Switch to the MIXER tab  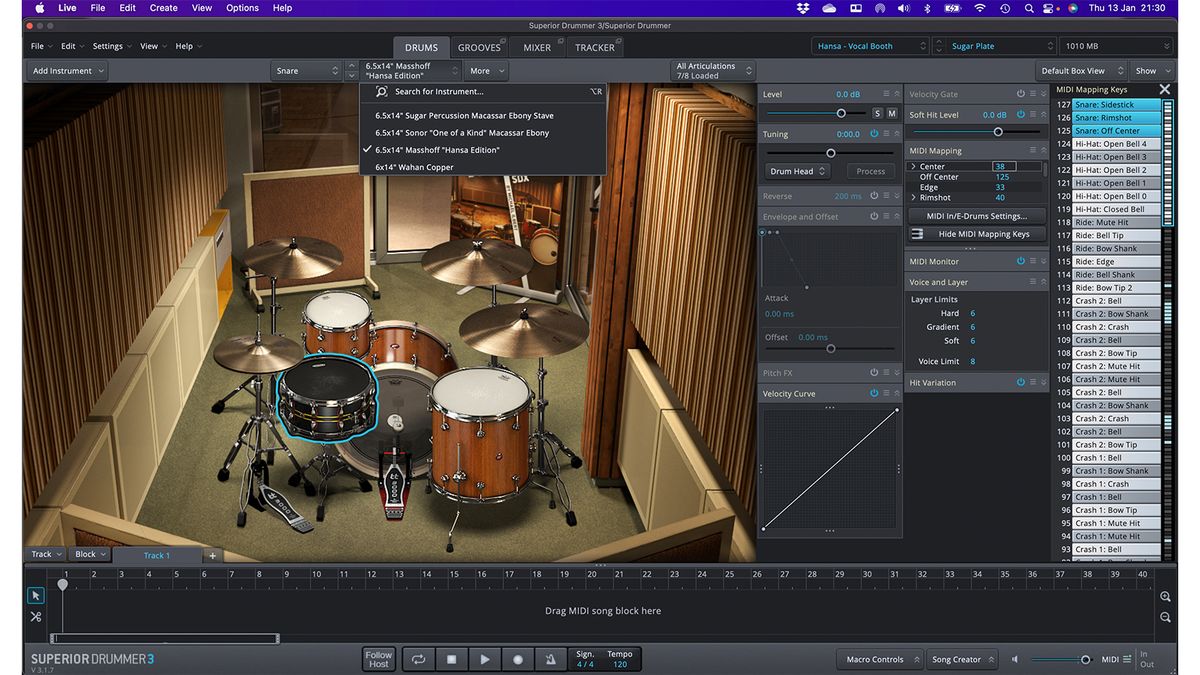point(537,46)
